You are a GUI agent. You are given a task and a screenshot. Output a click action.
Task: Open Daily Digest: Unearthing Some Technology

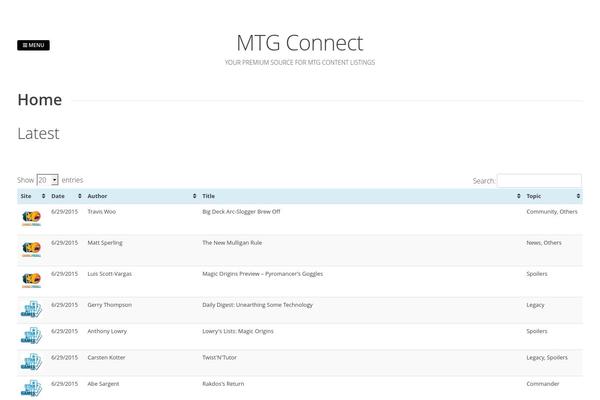(258, 305)
